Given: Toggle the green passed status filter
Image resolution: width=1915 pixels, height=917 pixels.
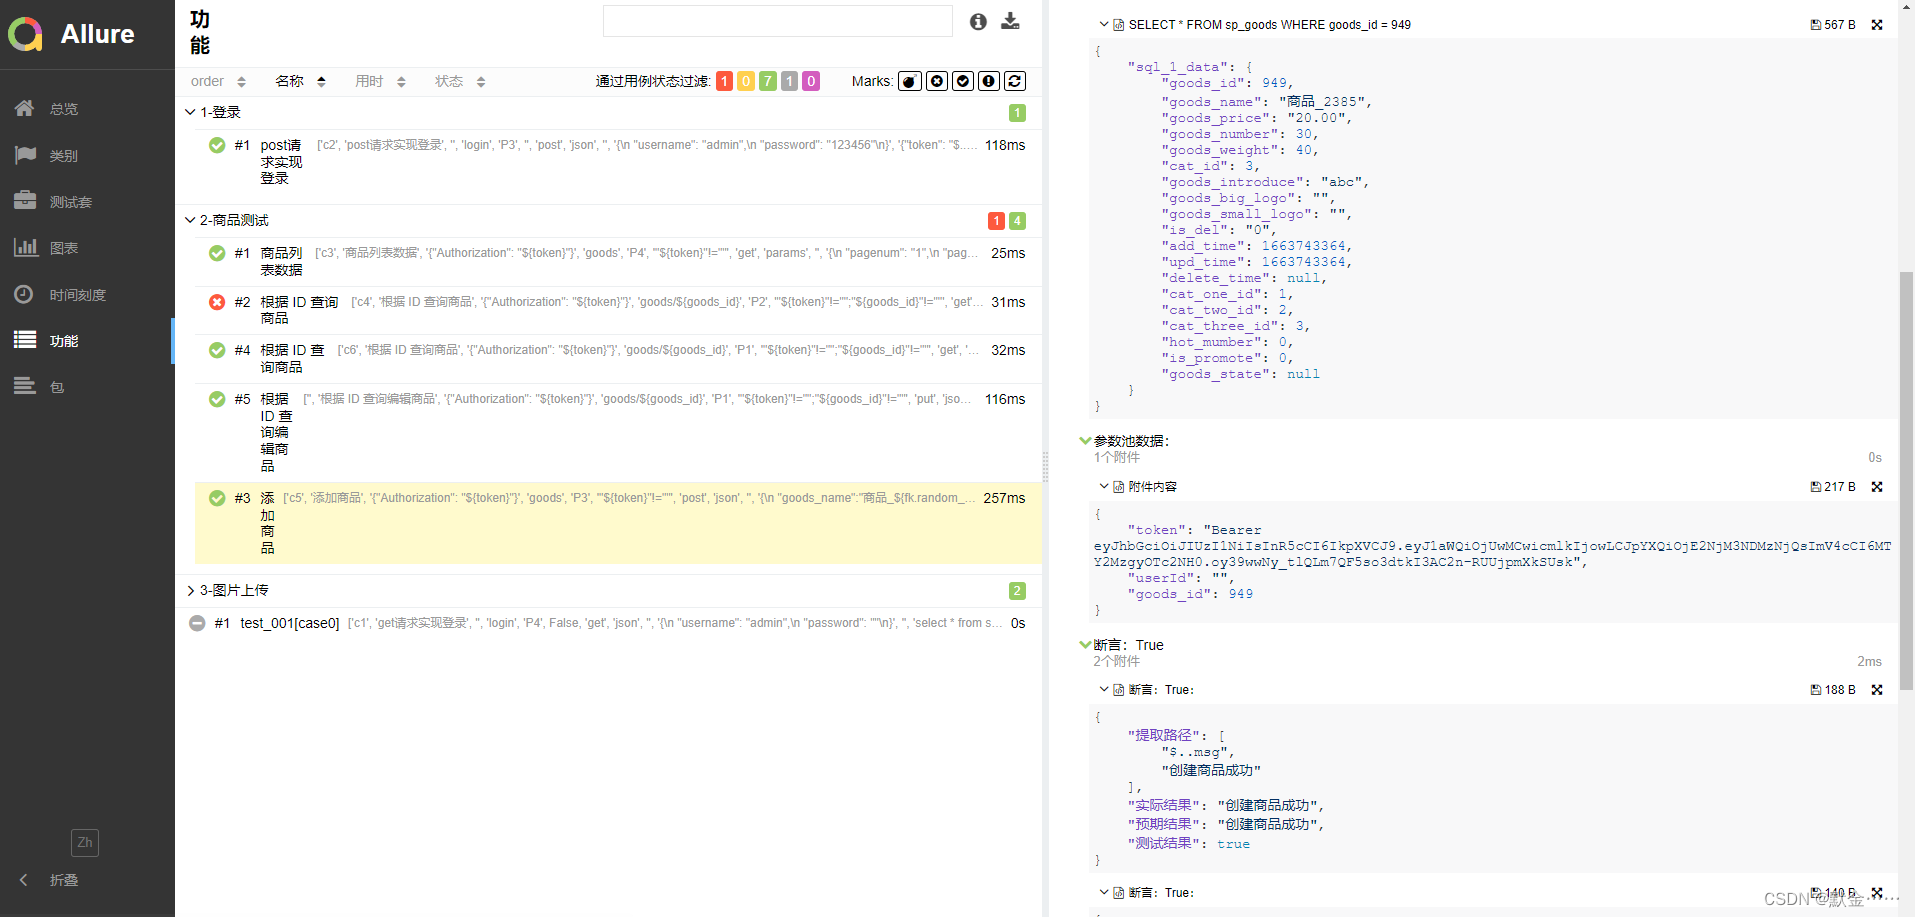Looking at the screenshot, I should tap(767, 81).
